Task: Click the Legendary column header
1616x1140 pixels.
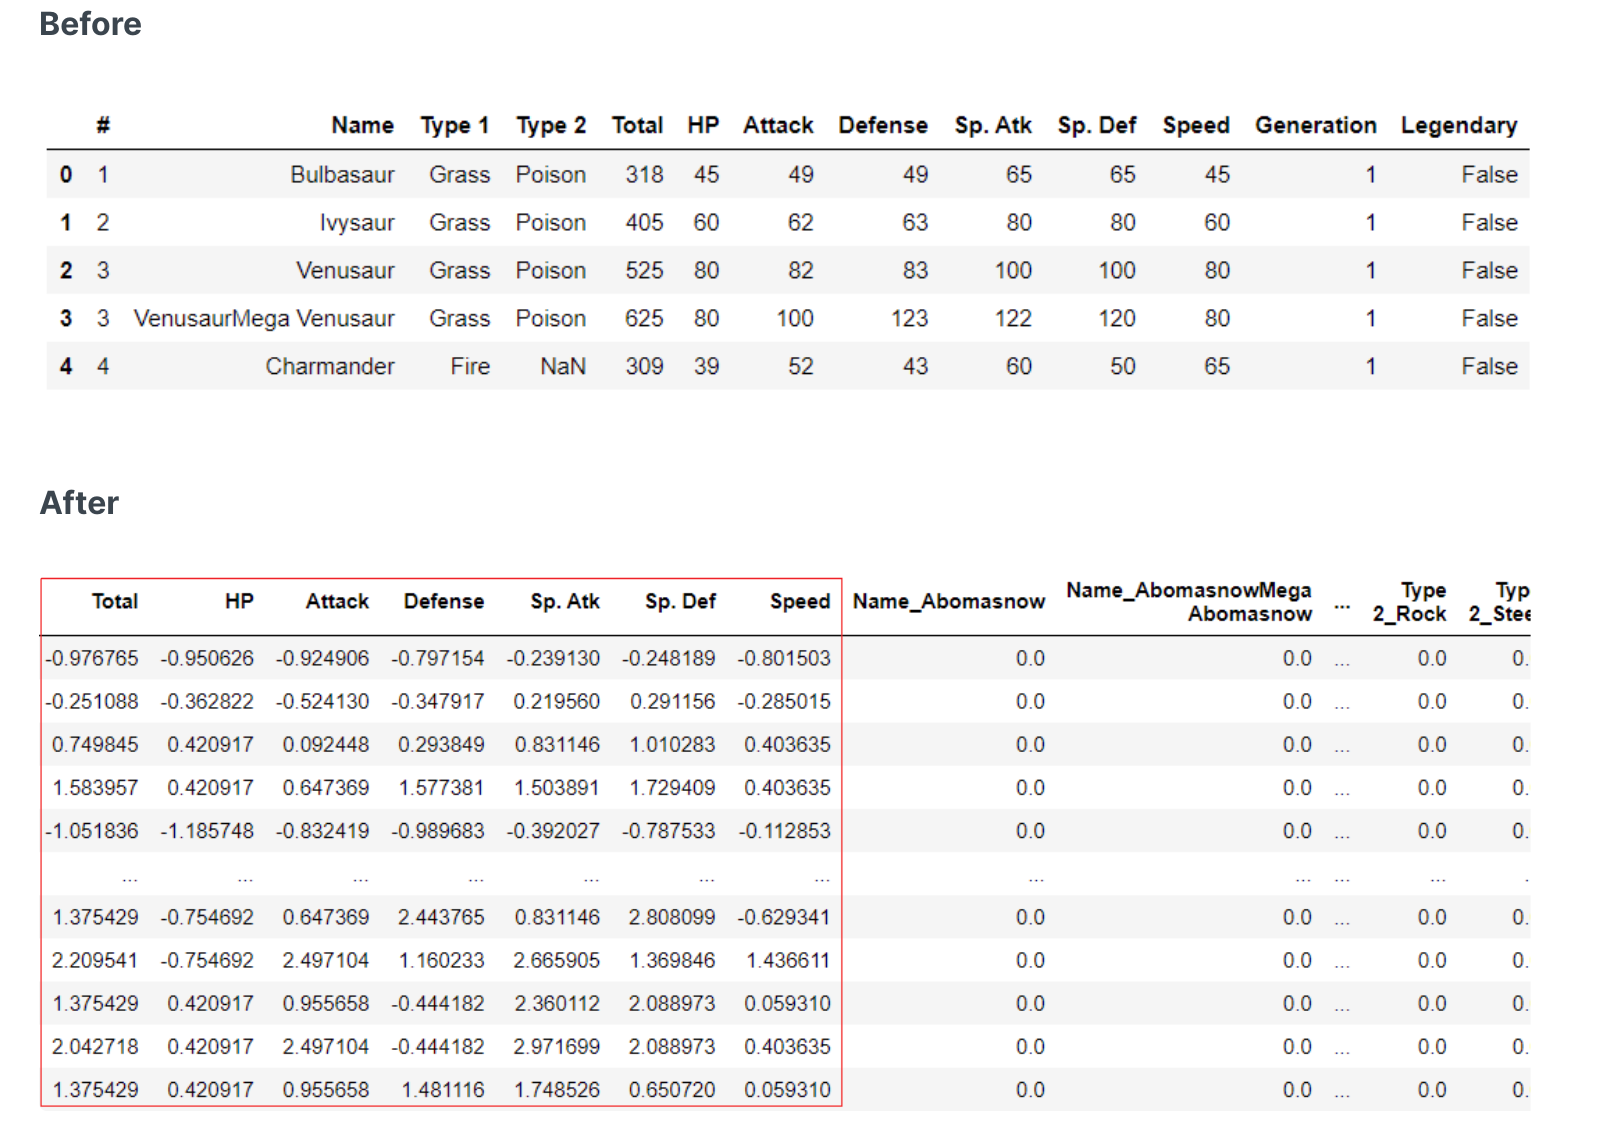Action: tap(1458, 125)
